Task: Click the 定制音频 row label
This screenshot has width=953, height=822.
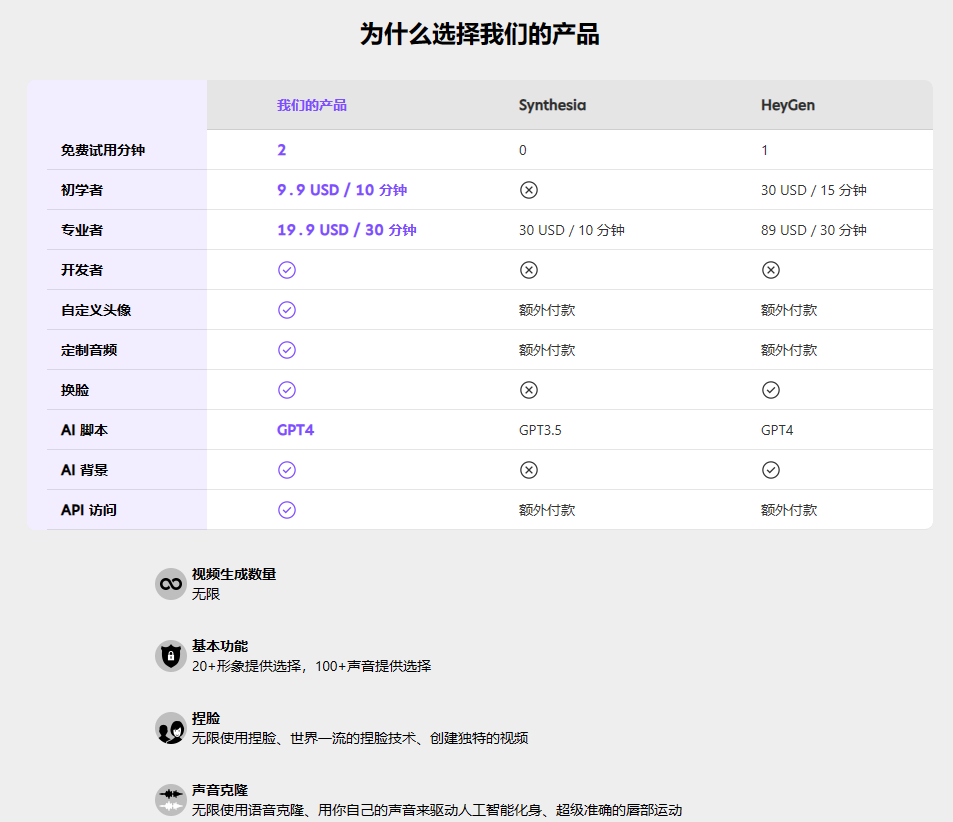Action: (x=89, y=350)
